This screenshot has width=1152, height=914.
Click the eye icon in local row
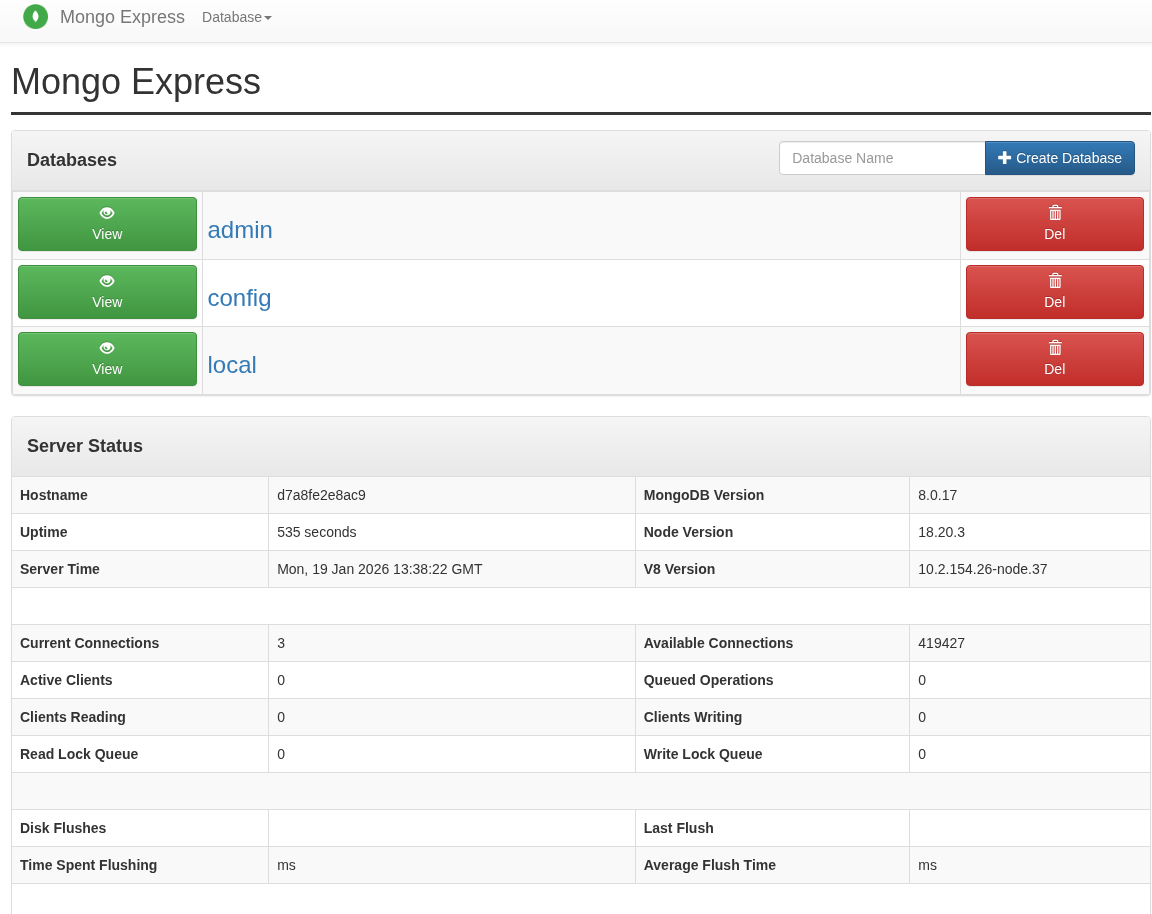coord(107,348)
